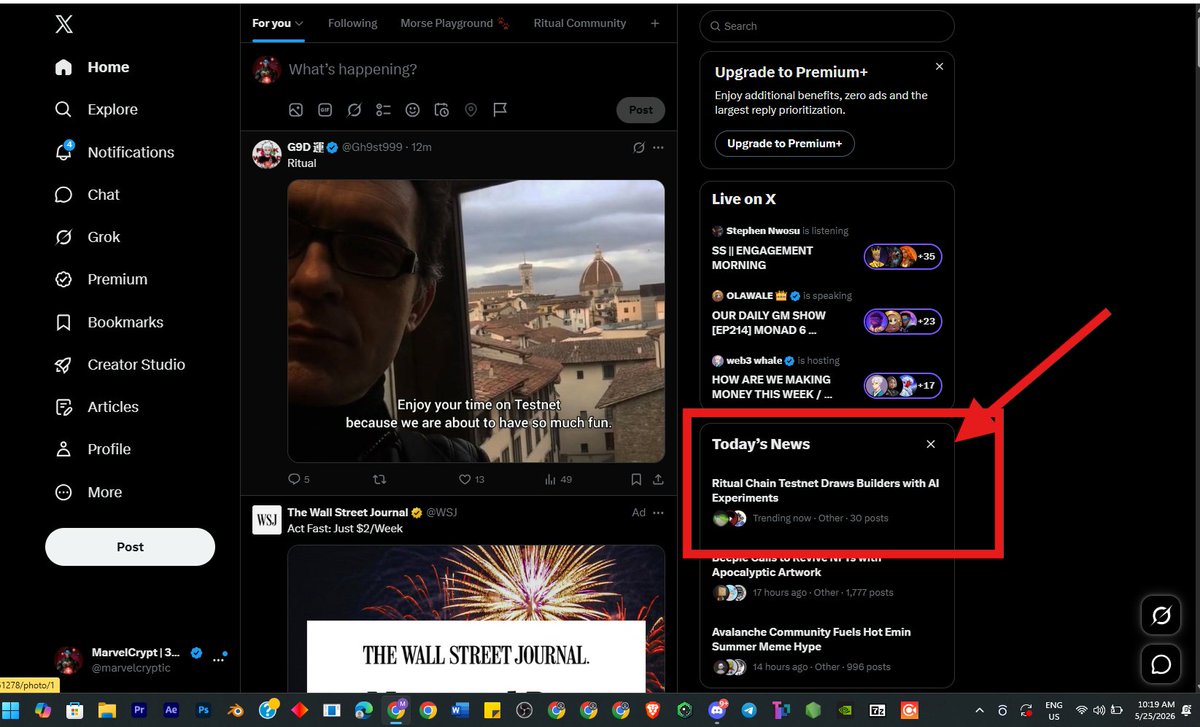
Task: Open Profile in the sidebar
Action: pos(94,450)
